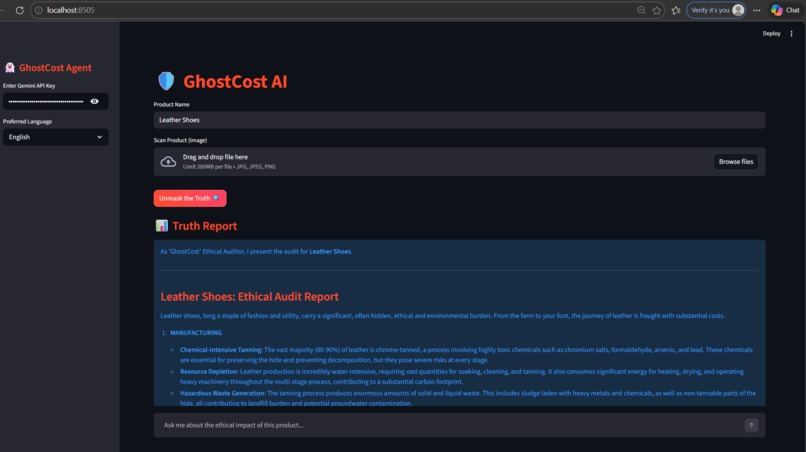The width and height of the screenshot is (806, 452).
Task: Click the 'Truth Report' heading text
Action: coord(205,226)
